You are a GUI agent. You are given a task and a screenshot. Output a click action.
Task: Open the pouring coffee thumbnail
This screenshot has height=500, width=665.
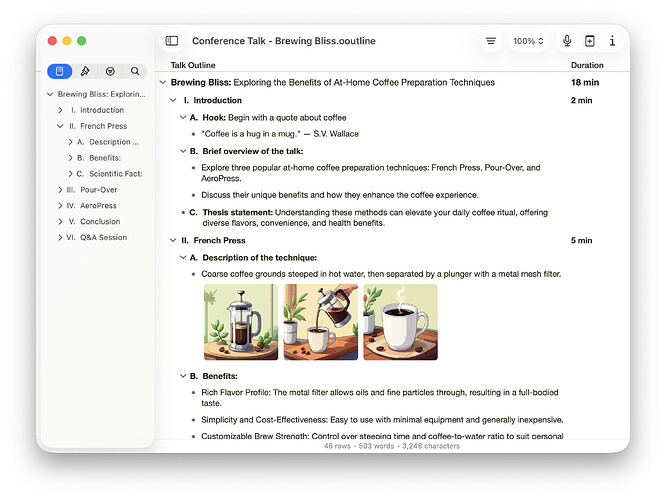(321, 322)
